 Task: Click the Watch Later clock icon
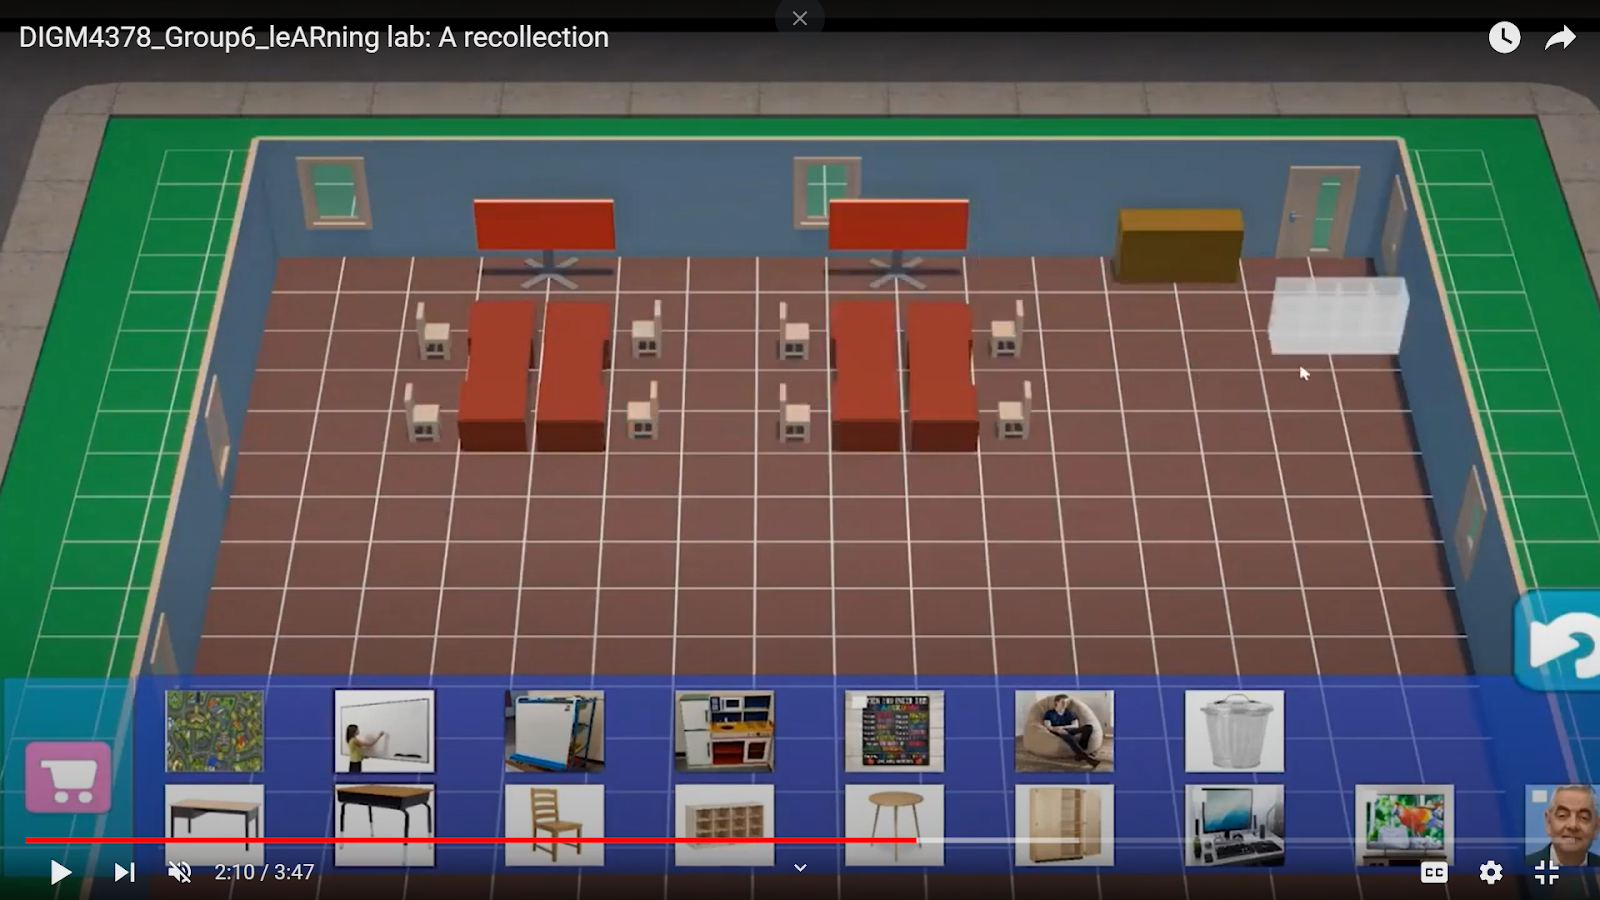point(1504,38)
